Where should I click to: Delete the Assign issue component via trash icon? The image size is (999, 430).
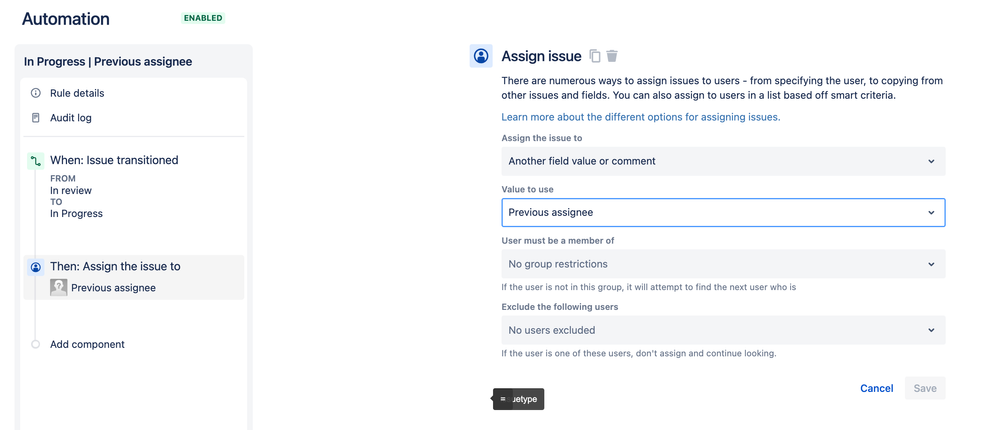point(612,56)
